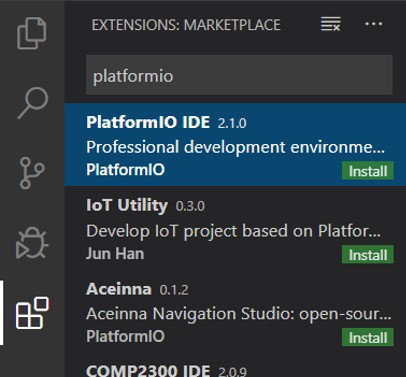Screen dimensions: 406x377
Task: Open the Run and Debug view icon
Action: click(32, 243)
